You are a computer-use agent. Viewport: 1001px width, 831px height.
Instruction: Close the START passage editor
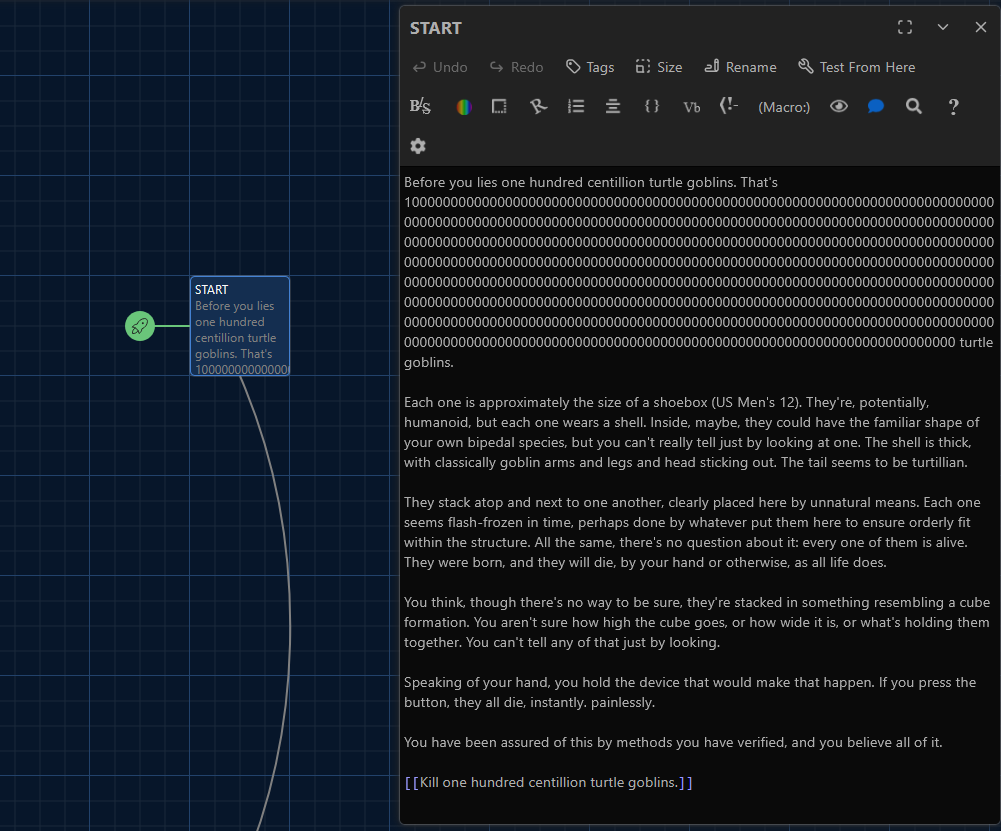[x=981, y=27]
